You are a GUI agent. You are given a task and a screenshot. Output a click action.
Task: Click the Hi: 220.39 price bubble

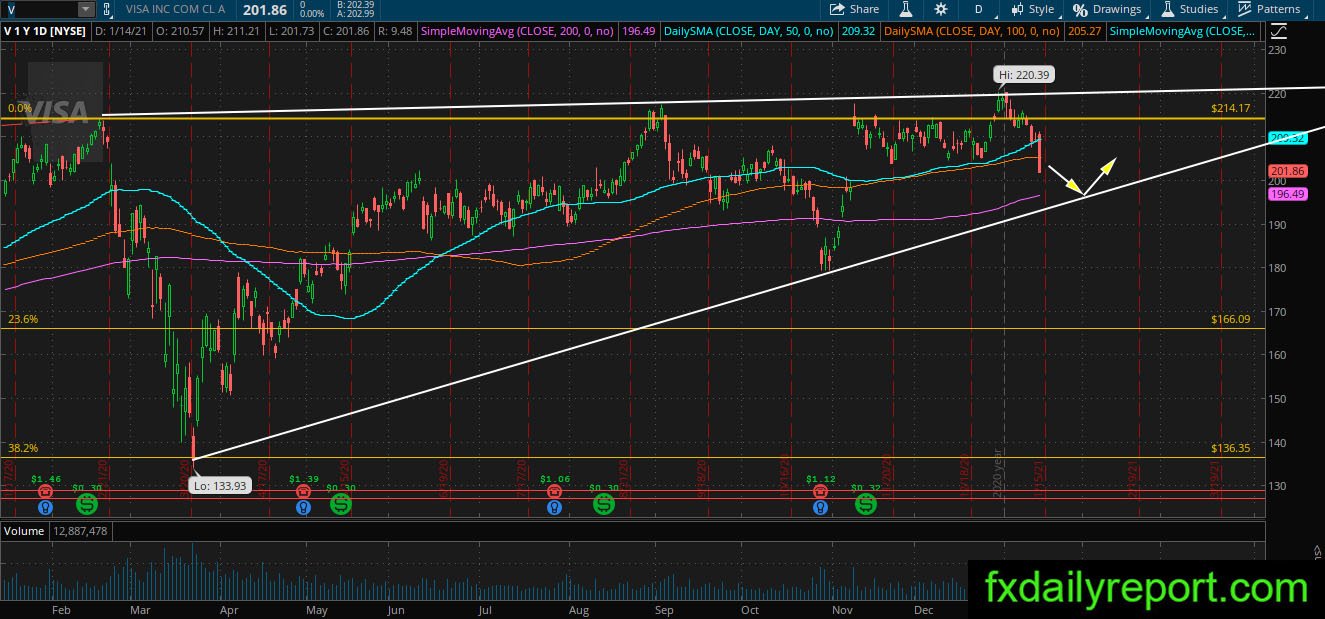tap(1024, 74)
